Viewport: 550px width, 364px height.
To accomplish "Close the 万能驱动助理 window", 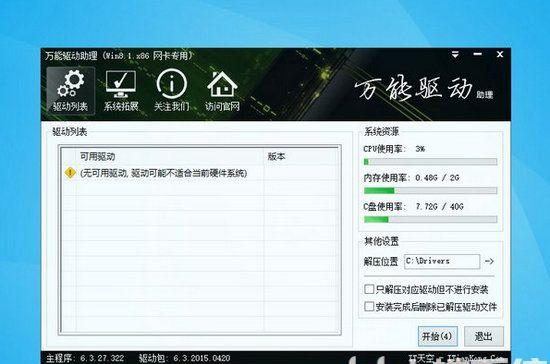I will (x=500, y=54).
